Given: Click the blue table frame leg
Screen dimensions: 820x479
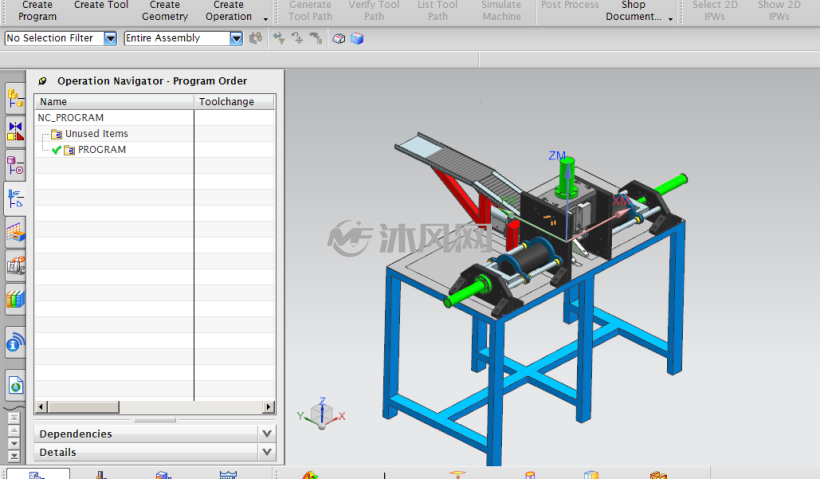Looking at the screenshot, I should (496, 392).
